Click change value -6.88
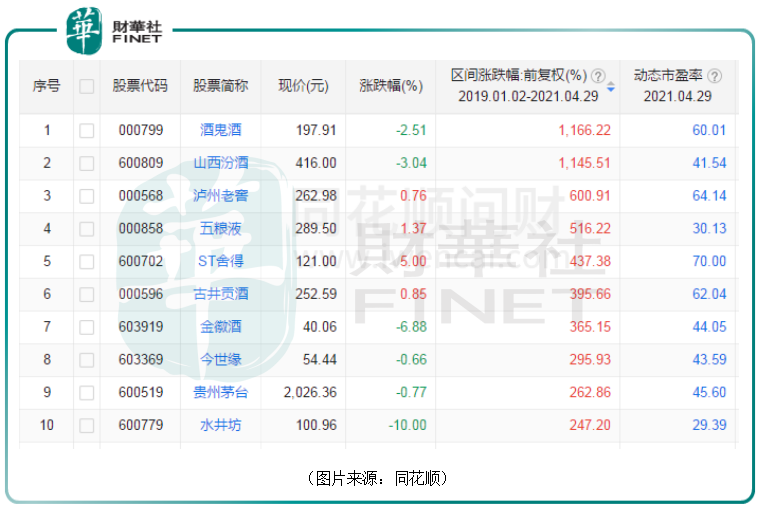The image size is (763, 508). pos(411,327)
